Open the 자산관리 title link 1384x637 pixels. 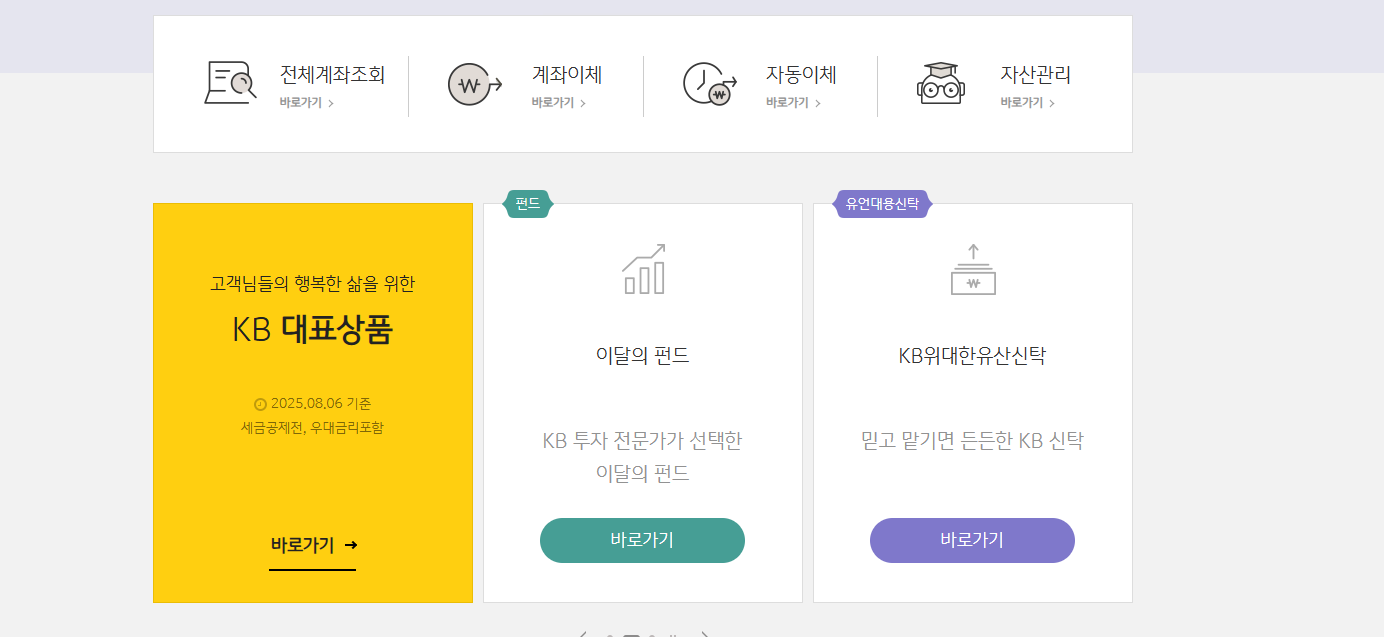1035,75
